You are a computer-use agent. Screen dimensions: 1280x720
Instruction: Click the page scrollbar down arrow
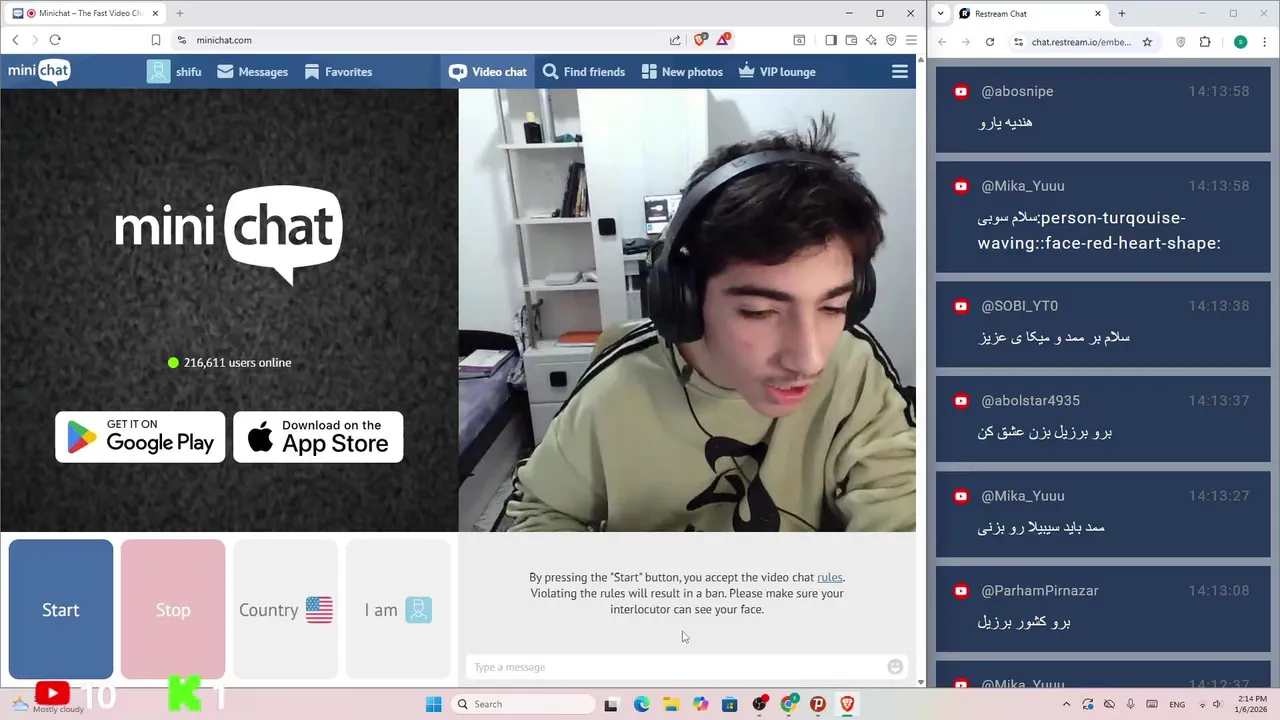coord(921,682)
